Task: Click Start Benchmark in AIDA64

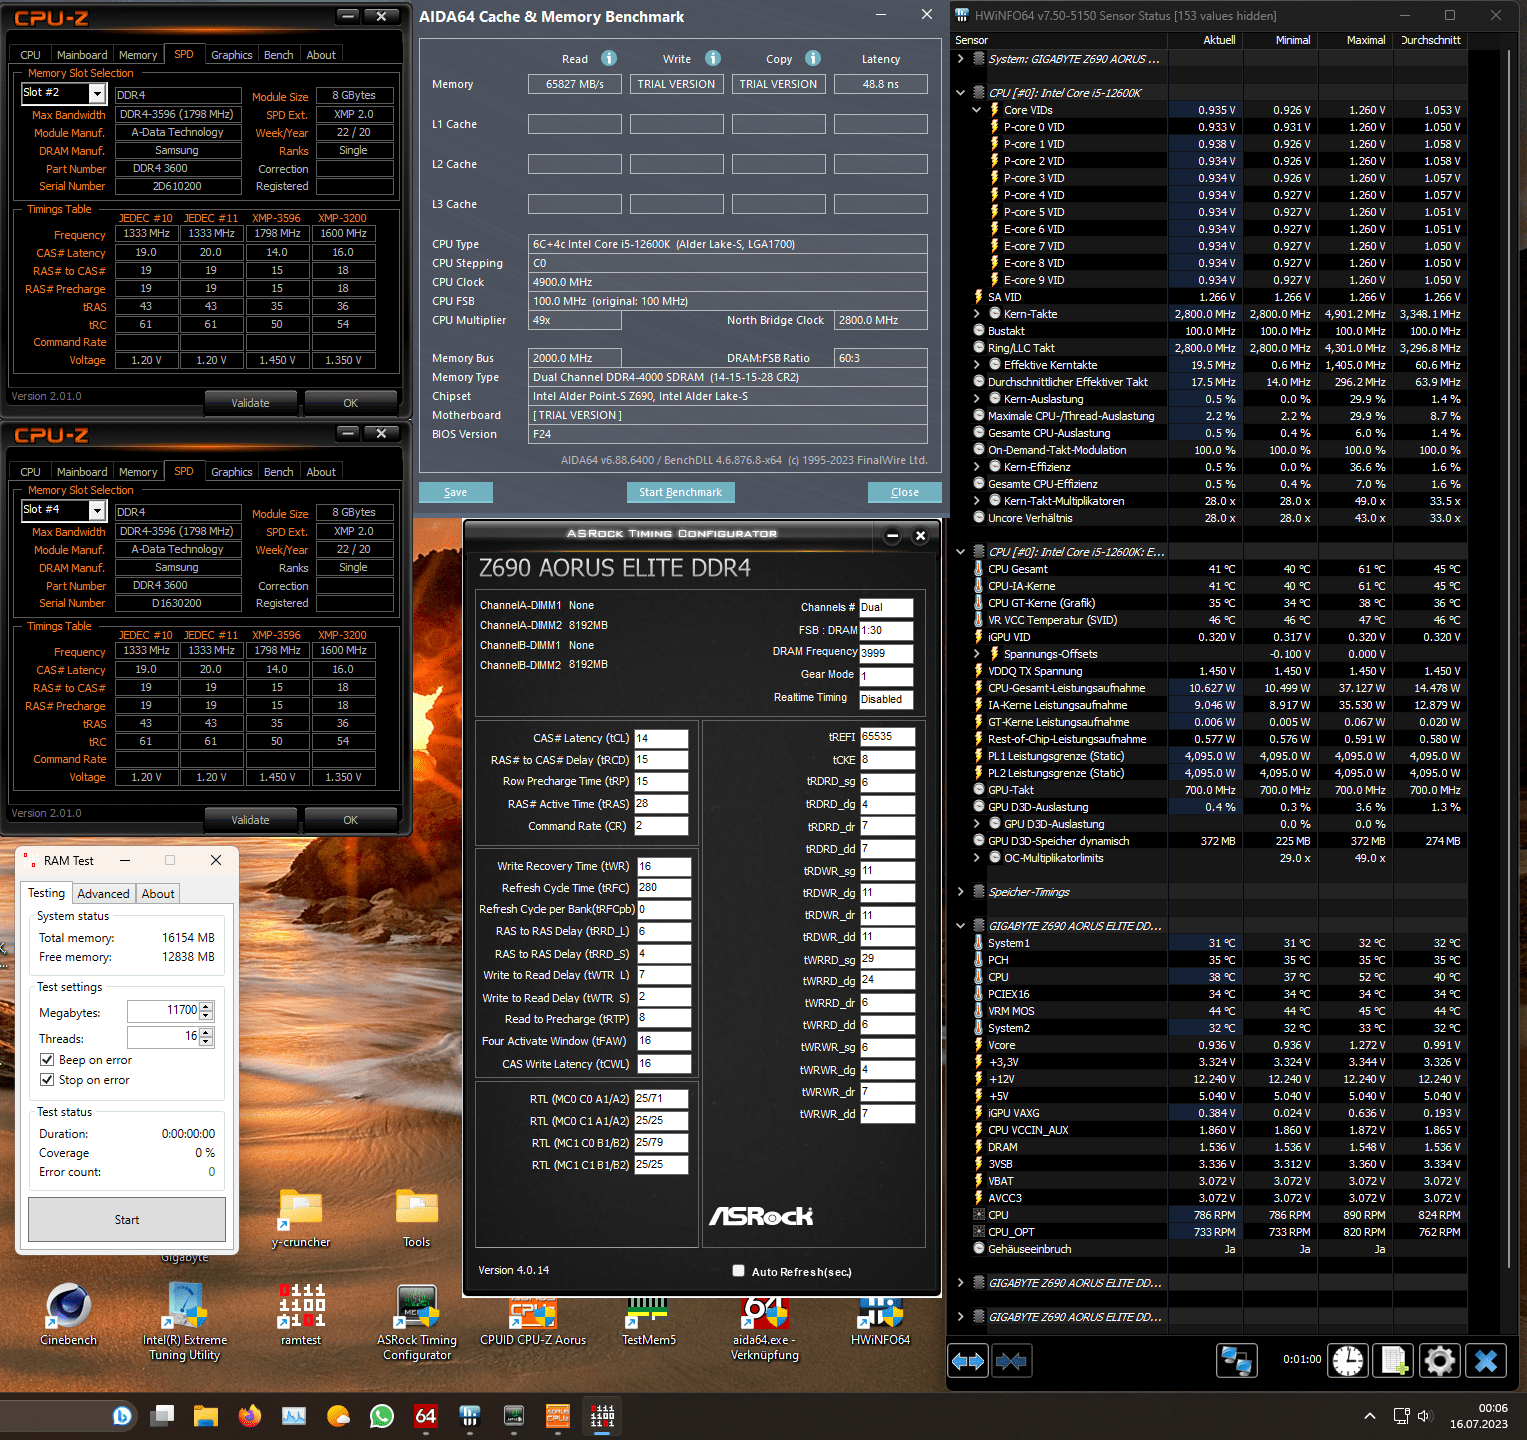Action: click(x=680, y=492)
